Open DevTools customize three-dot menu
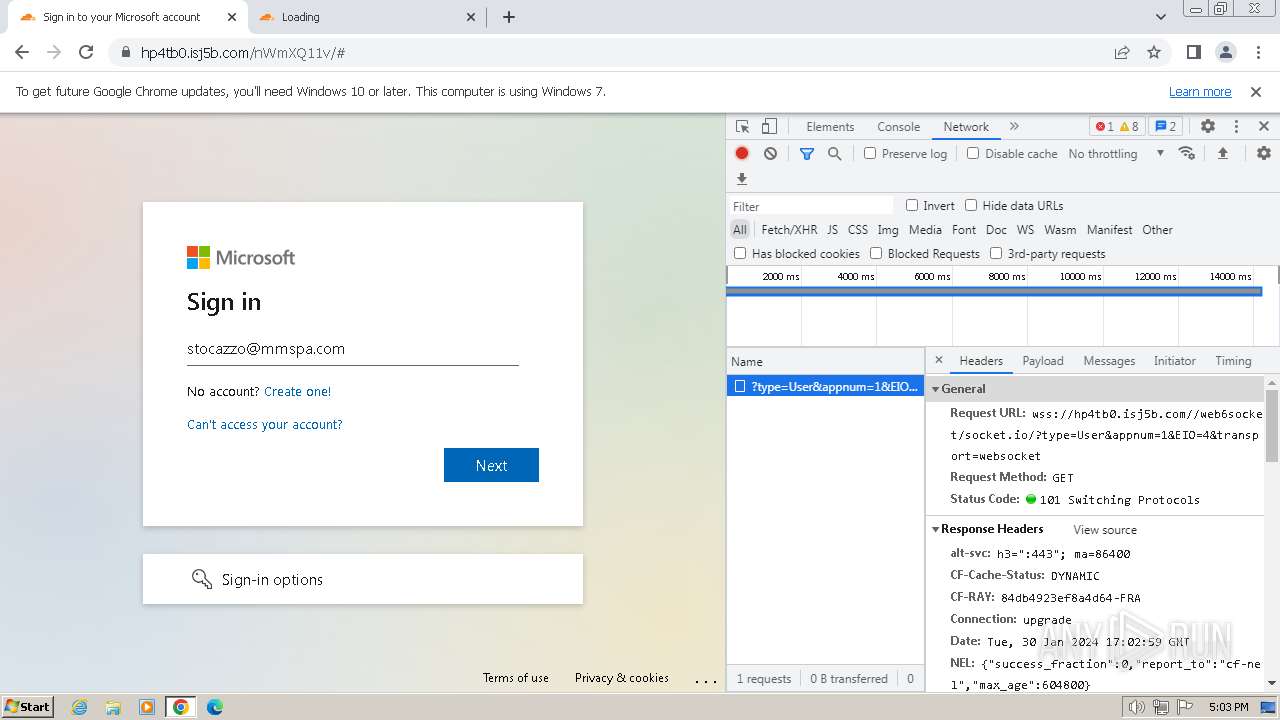 pos(1236,127)
